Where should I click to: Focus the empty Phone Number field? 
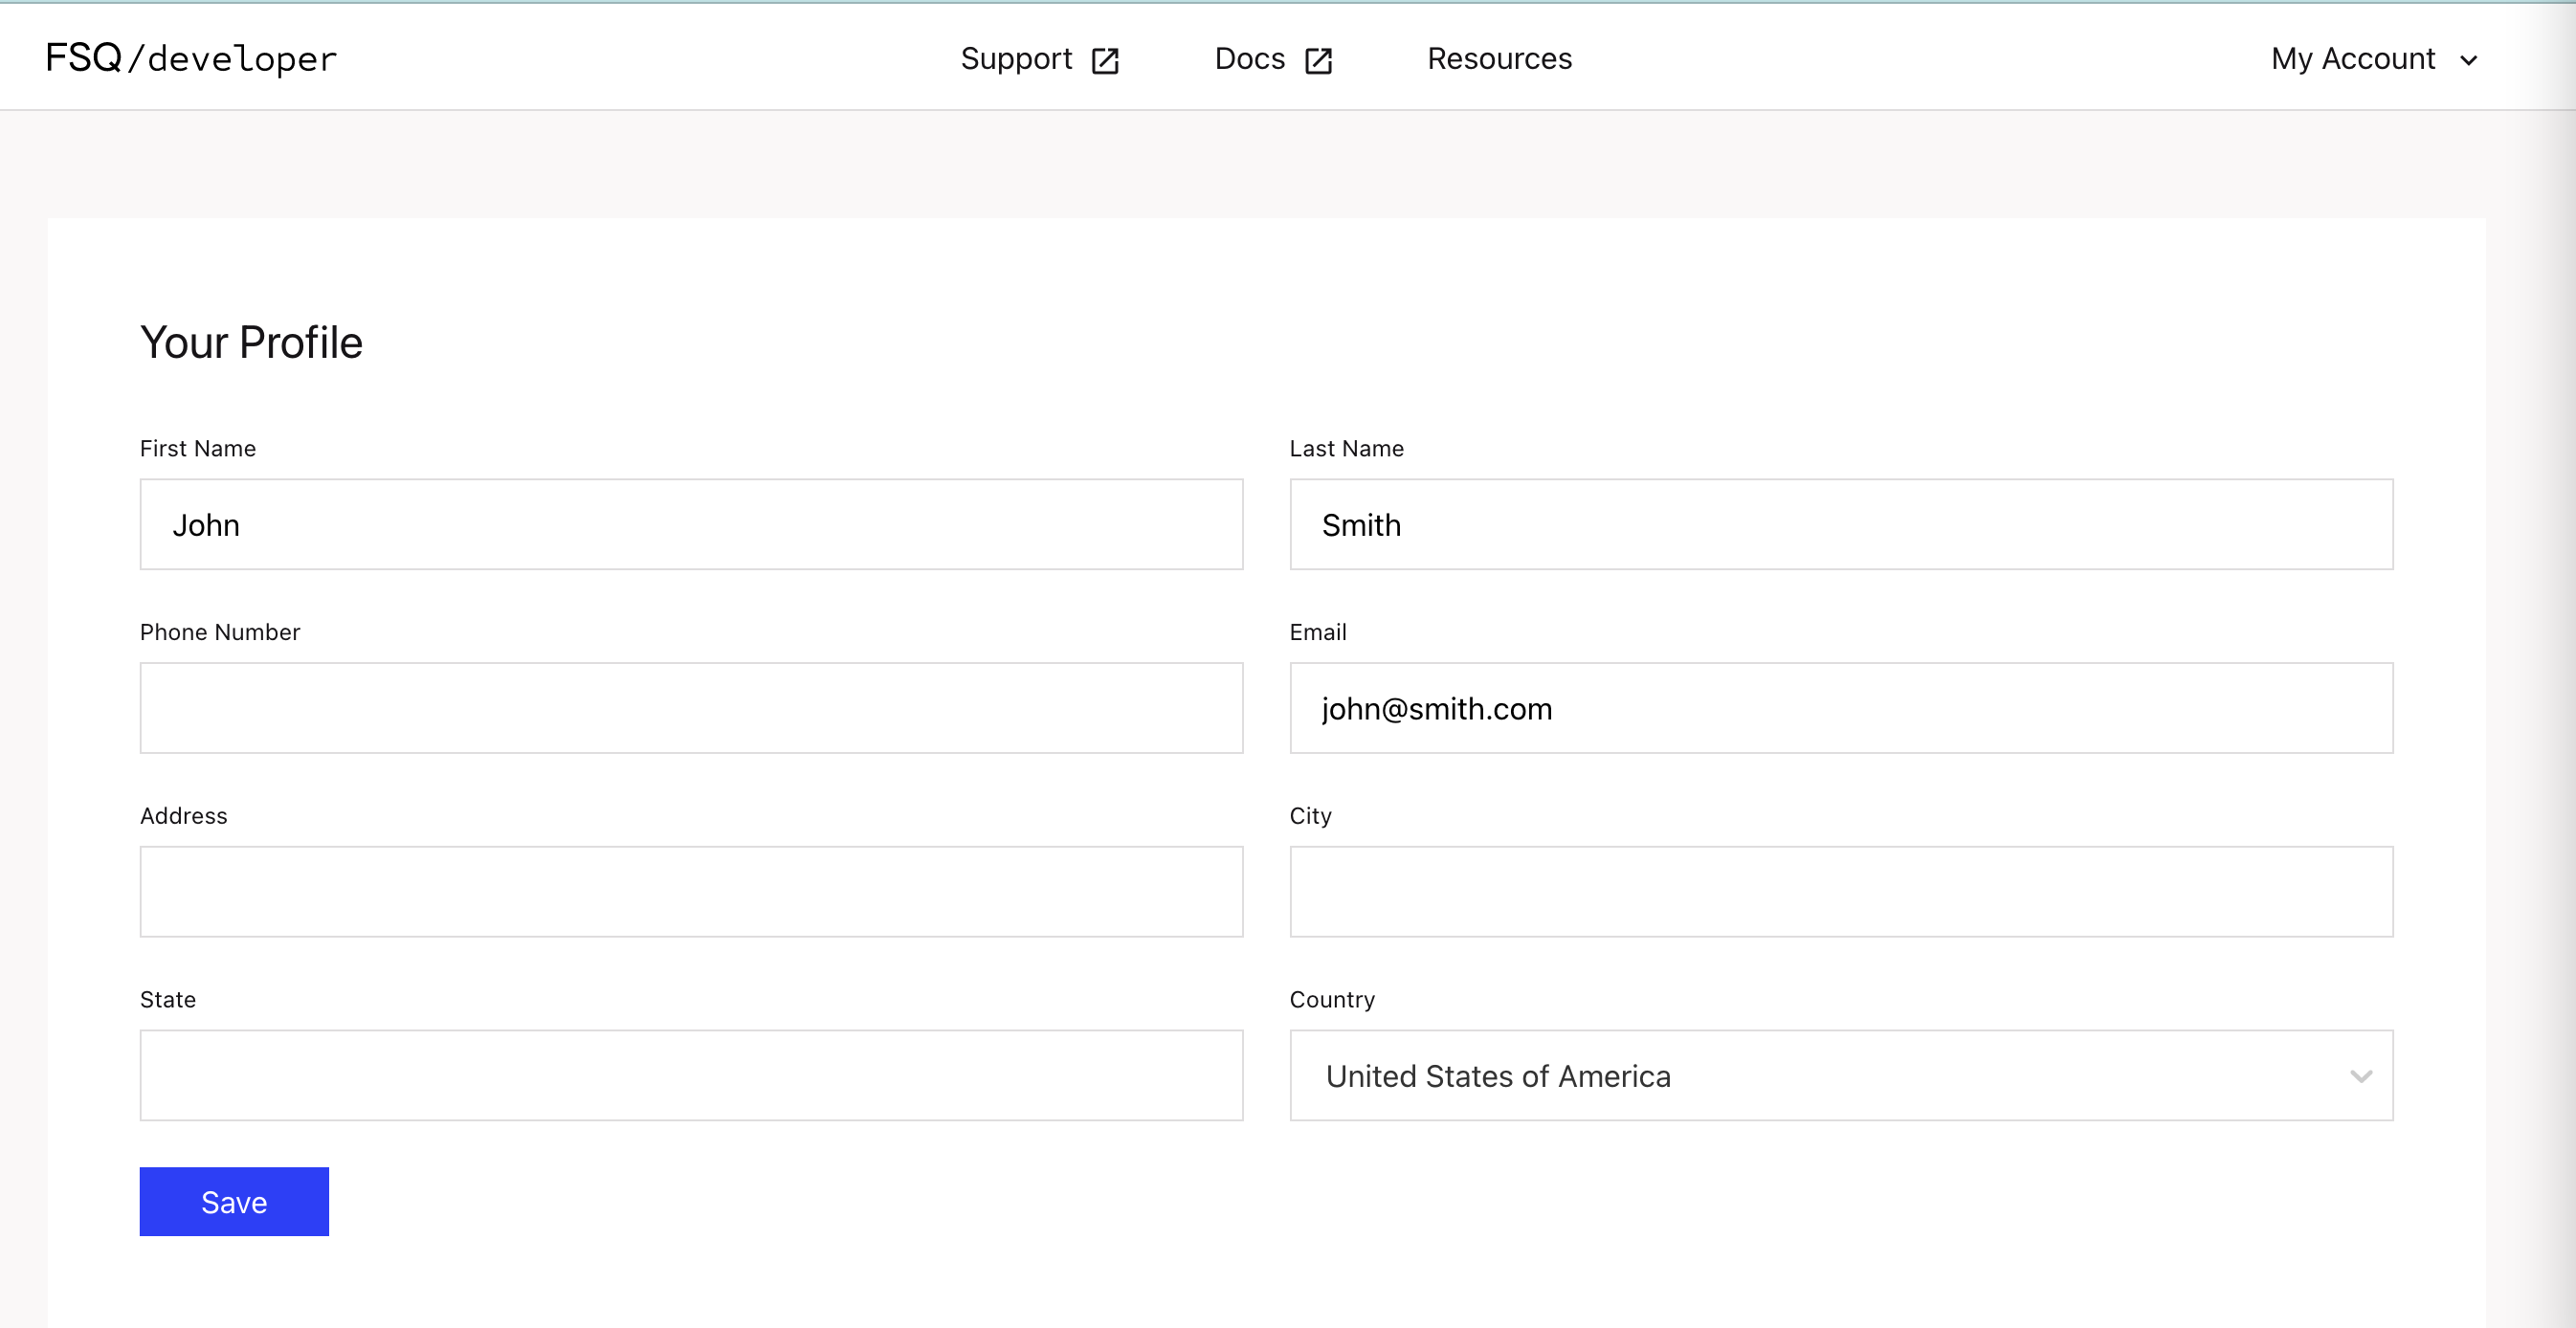691,708
